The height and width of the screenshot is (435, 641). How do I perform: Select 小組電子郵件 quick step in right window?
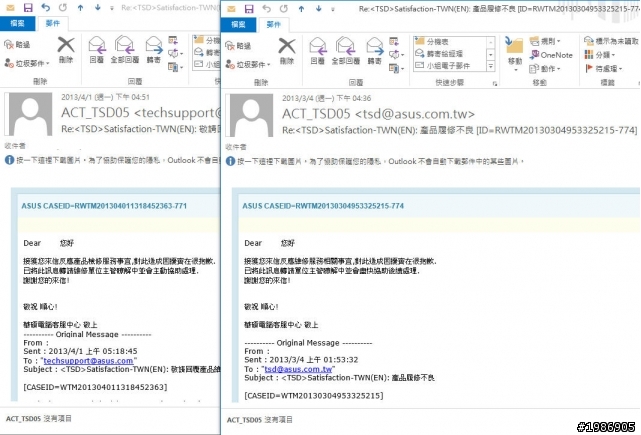[450, 65]
